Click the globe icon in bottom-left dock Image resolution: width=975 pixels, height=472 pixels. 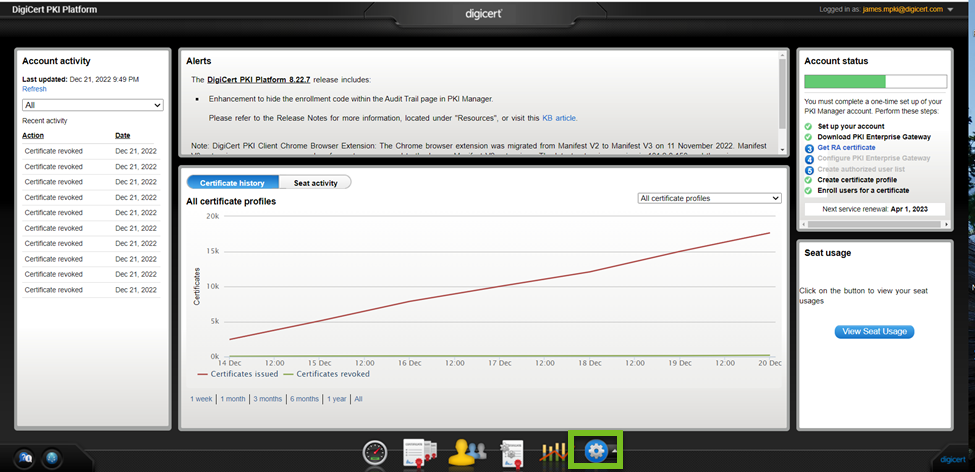[52, 459]
